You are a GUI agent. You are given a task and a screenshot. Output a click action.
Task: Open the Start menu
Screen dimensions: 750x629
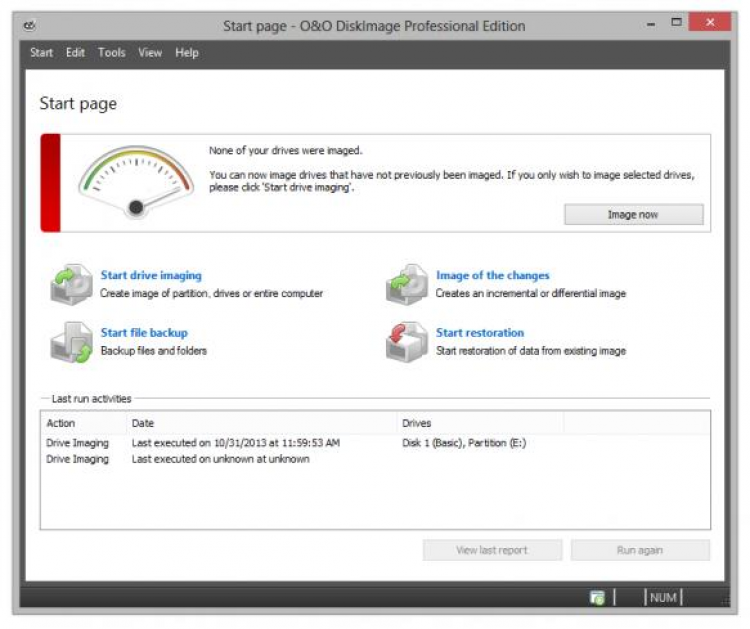41,53
